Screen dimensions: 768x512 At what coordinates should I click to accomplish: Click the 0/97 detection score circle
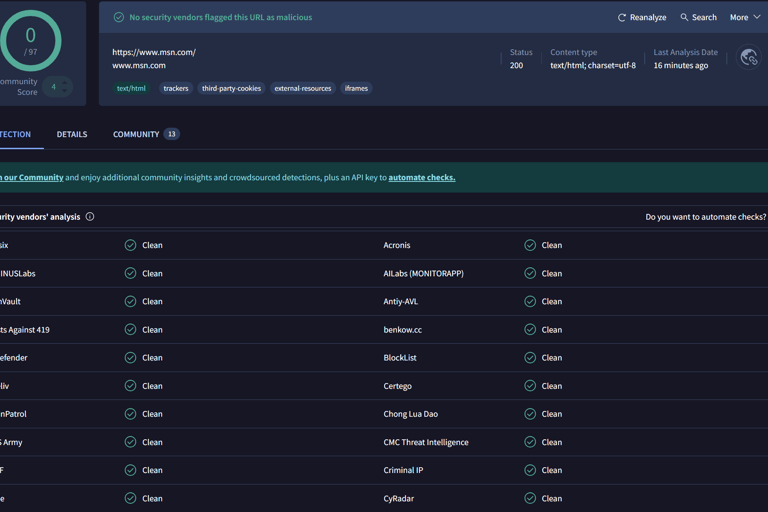tap(30, 41)
